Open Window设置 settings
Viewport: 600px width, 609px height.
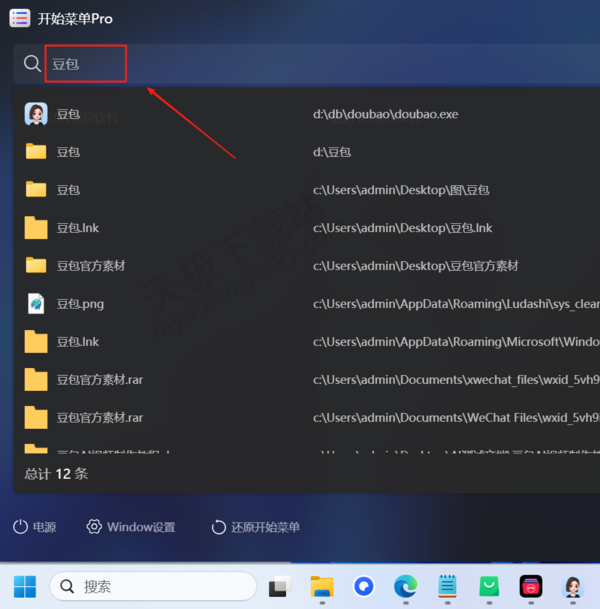(x=131, y=527)
